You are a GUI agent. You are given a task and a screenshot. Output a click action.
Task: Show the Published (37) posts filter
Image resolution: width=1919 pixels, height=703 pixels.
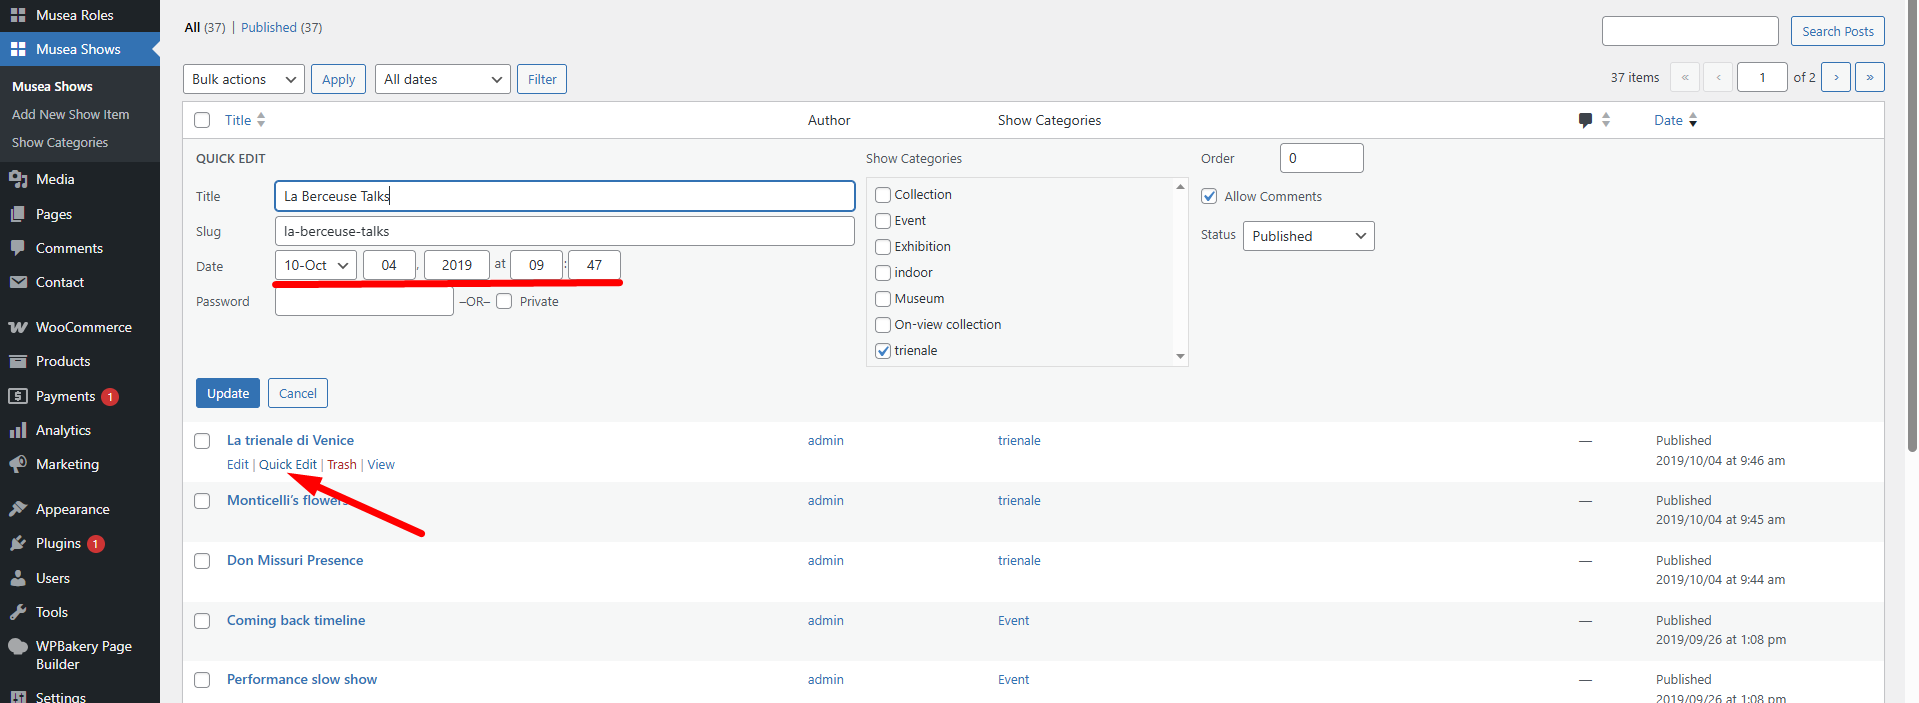point(281,28)
